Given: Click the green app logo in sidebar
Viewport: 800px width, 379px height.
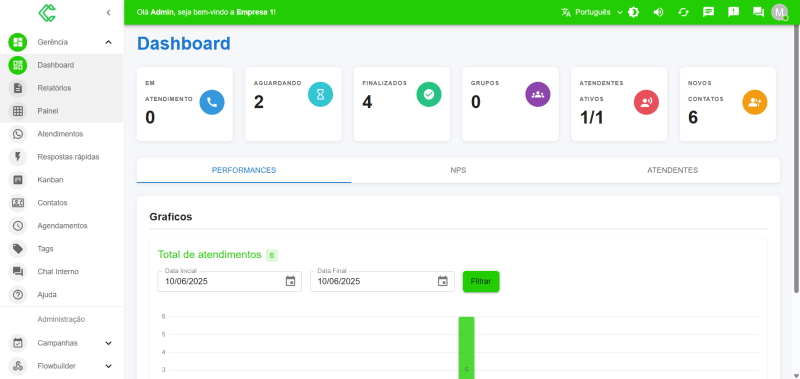Looking at the screenshot, I should (47, 12).
